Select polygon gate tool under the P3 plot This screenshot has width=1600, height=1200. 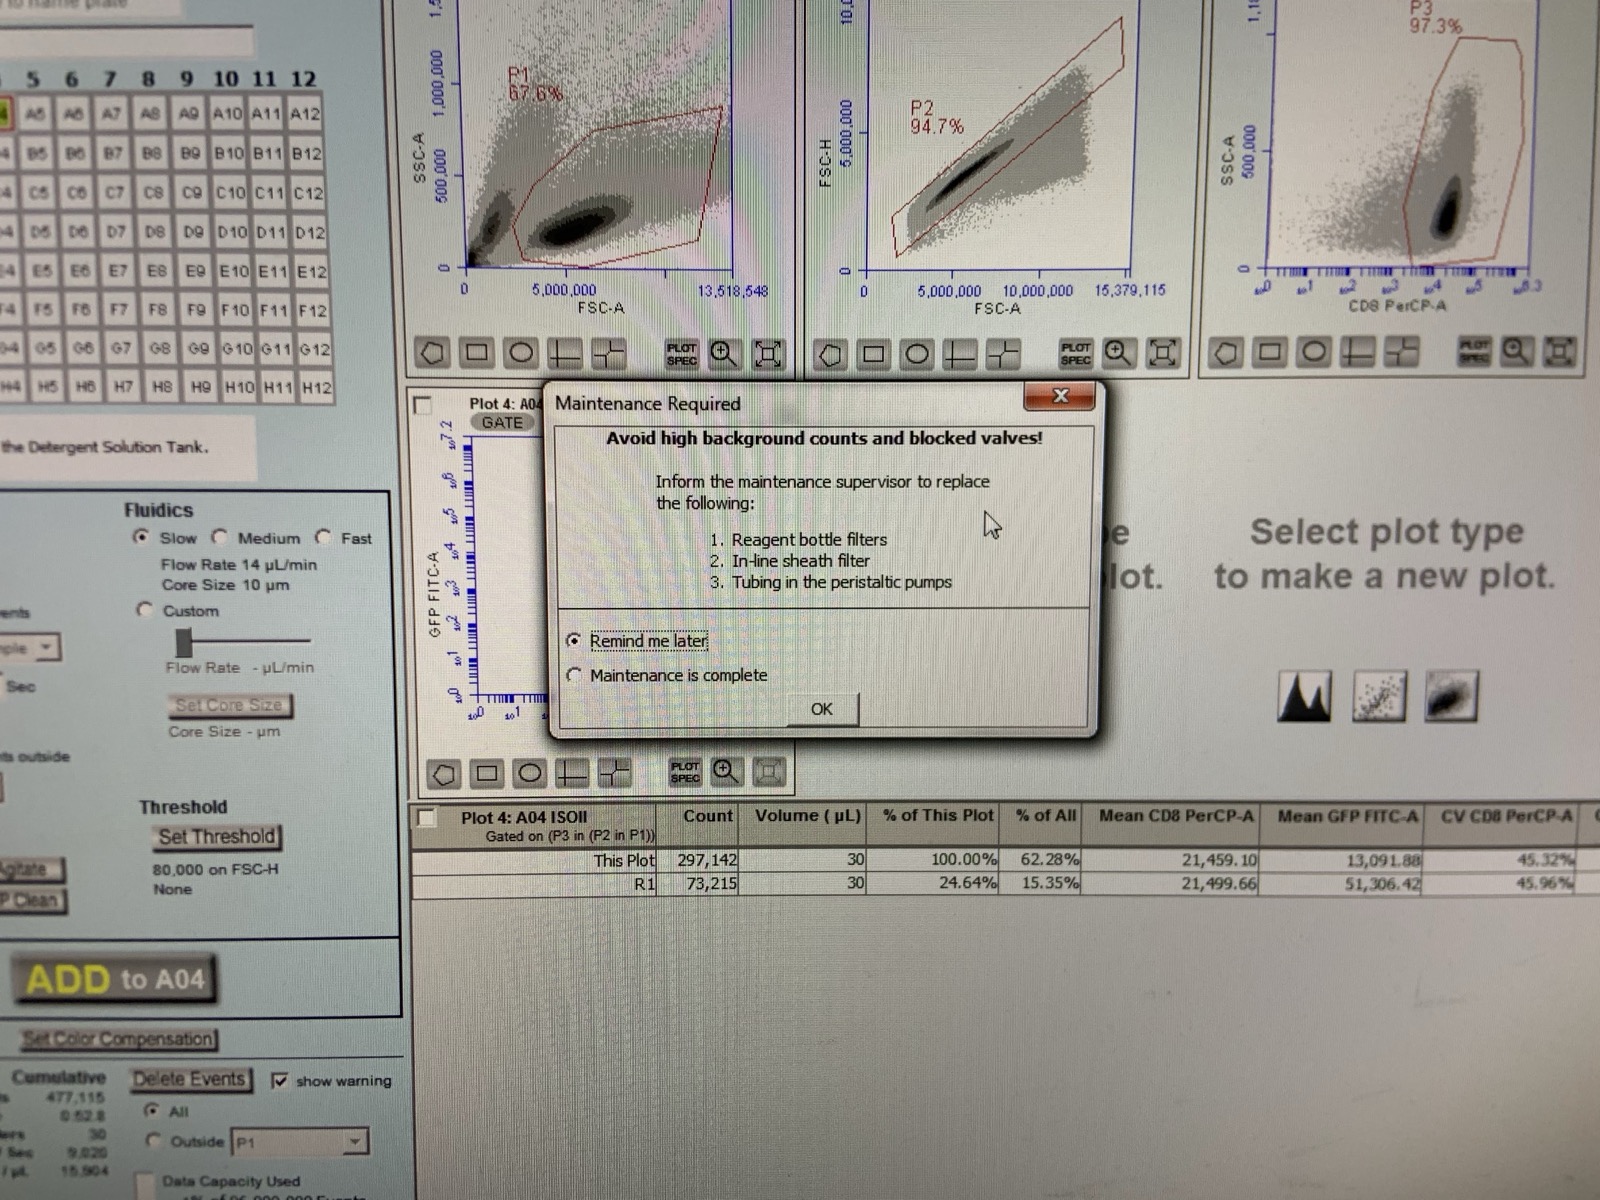tap(1227, 352)
